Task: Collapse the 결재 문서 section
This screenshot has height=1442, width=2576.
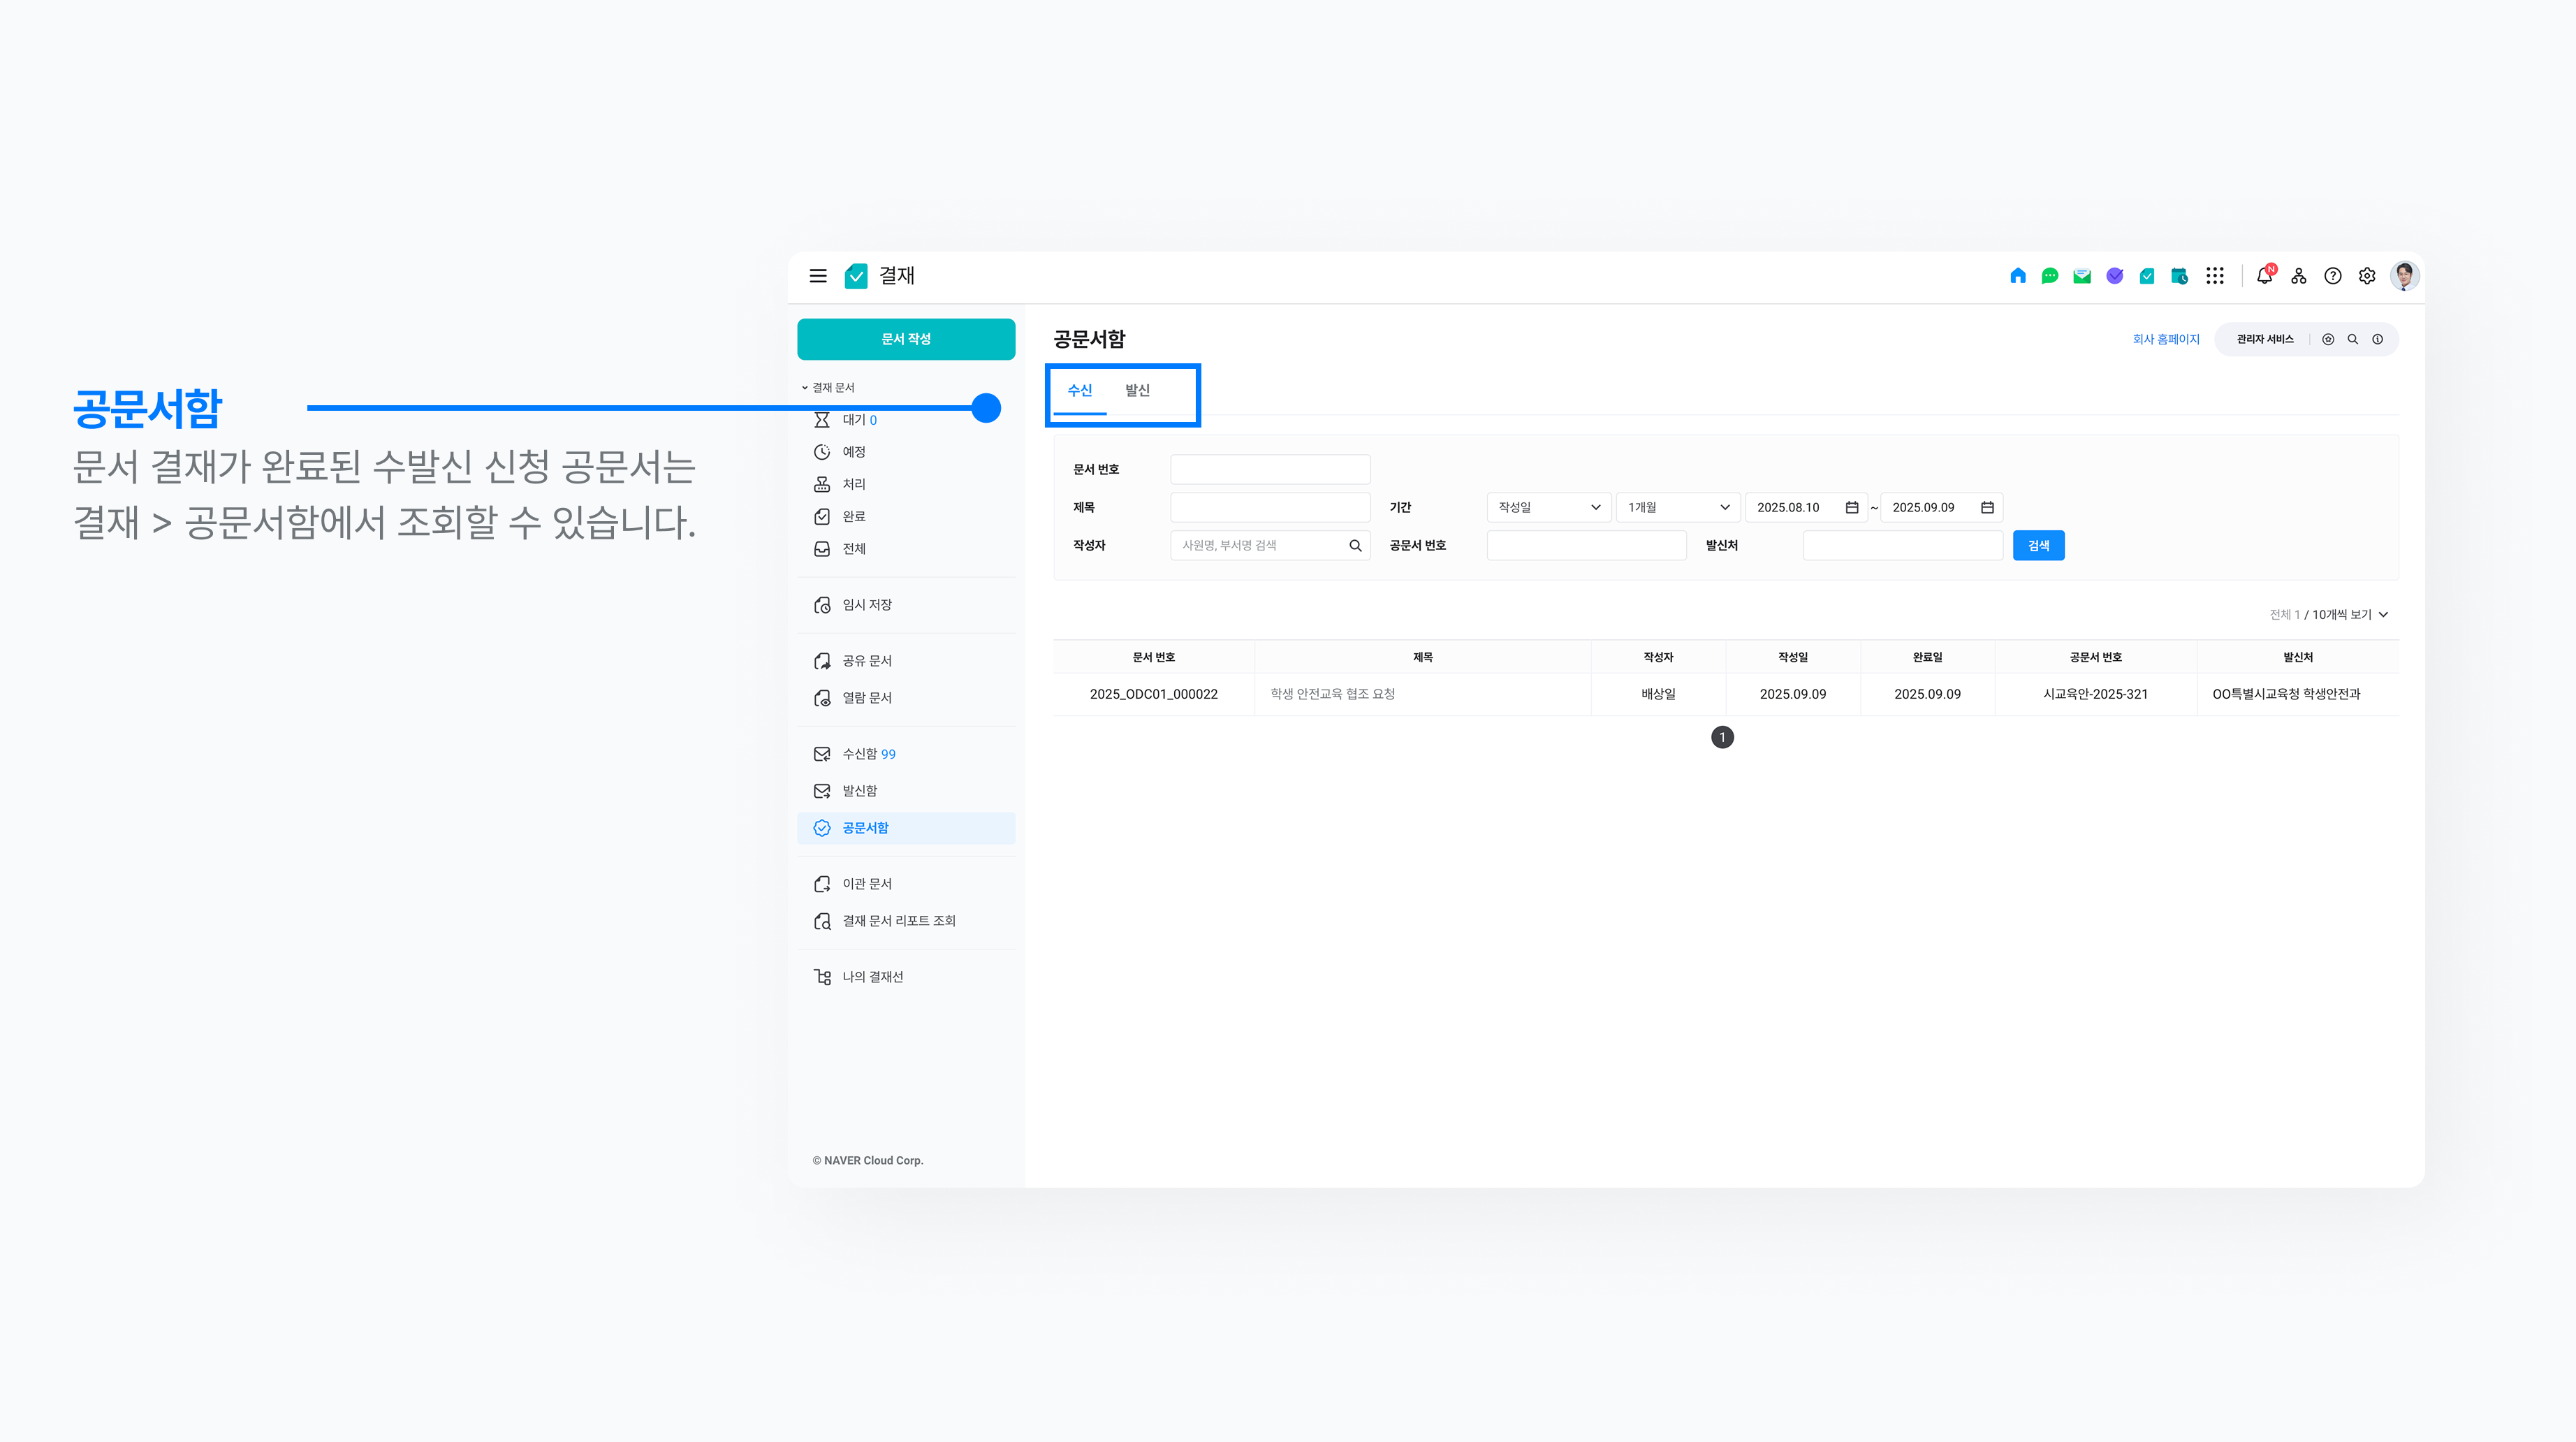Action: (828, 387)
